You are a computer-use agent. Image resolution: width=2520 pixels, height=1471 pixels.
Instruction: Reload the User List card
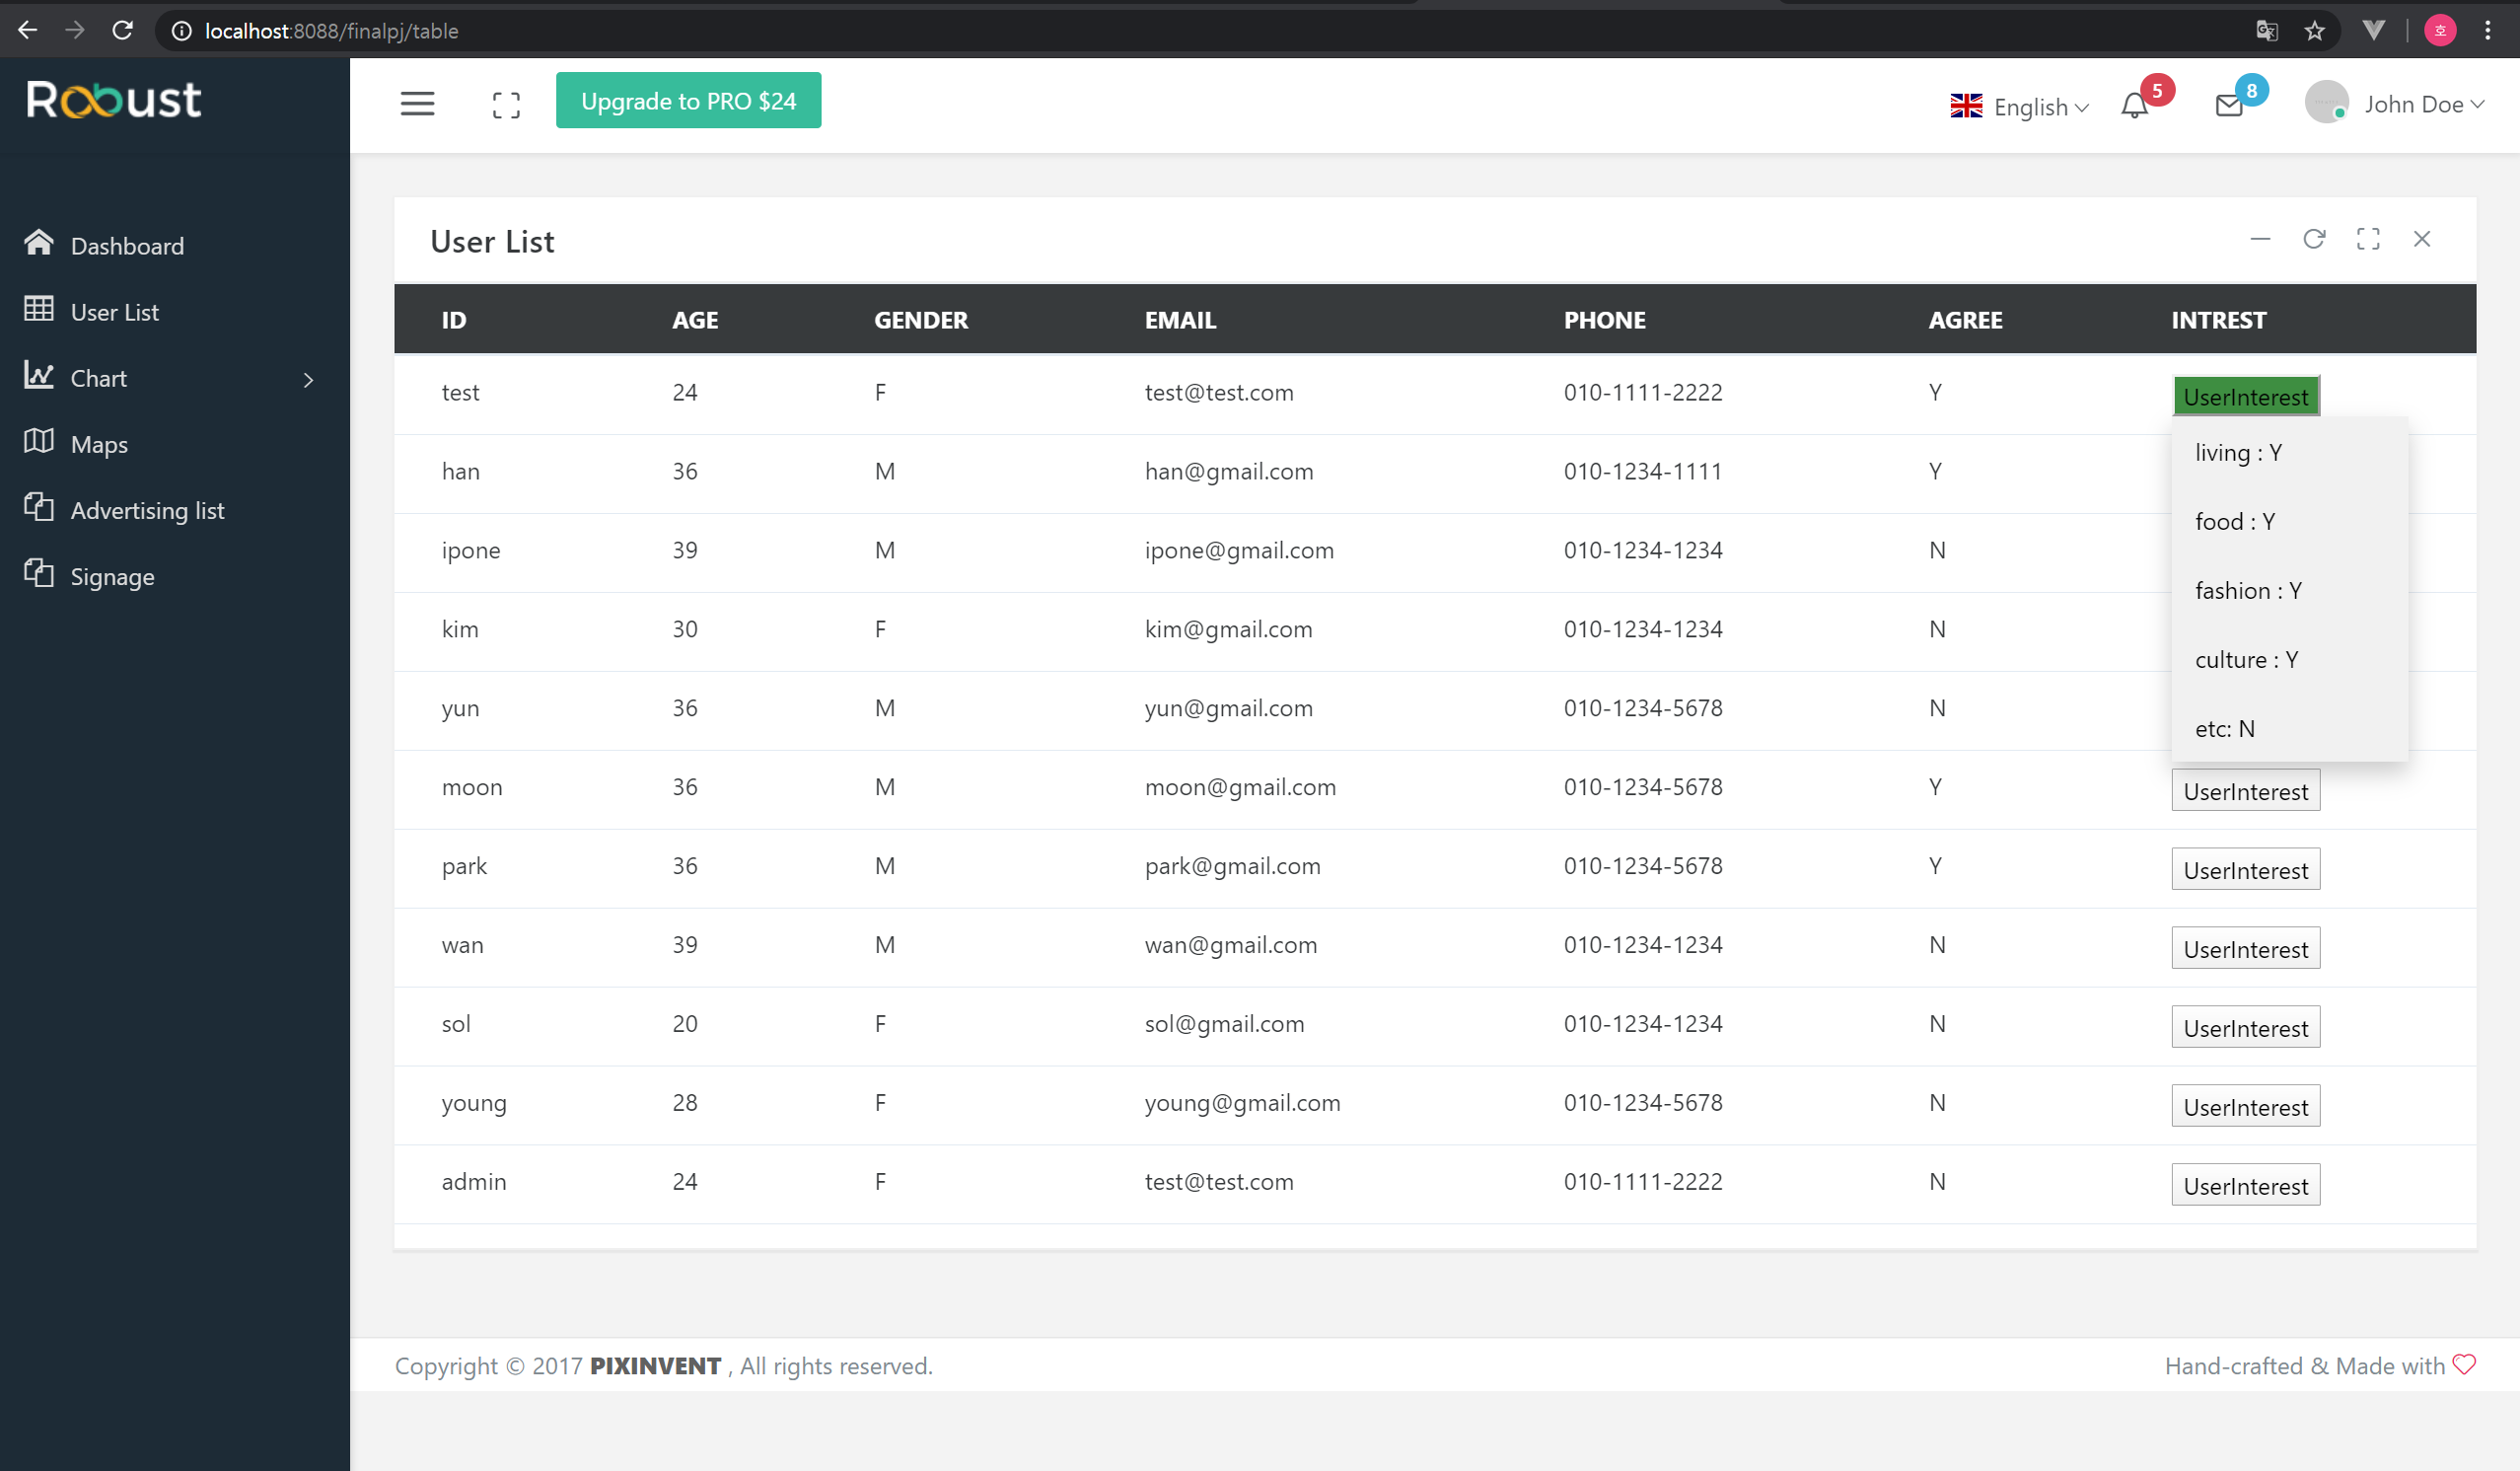(2314, 240)
